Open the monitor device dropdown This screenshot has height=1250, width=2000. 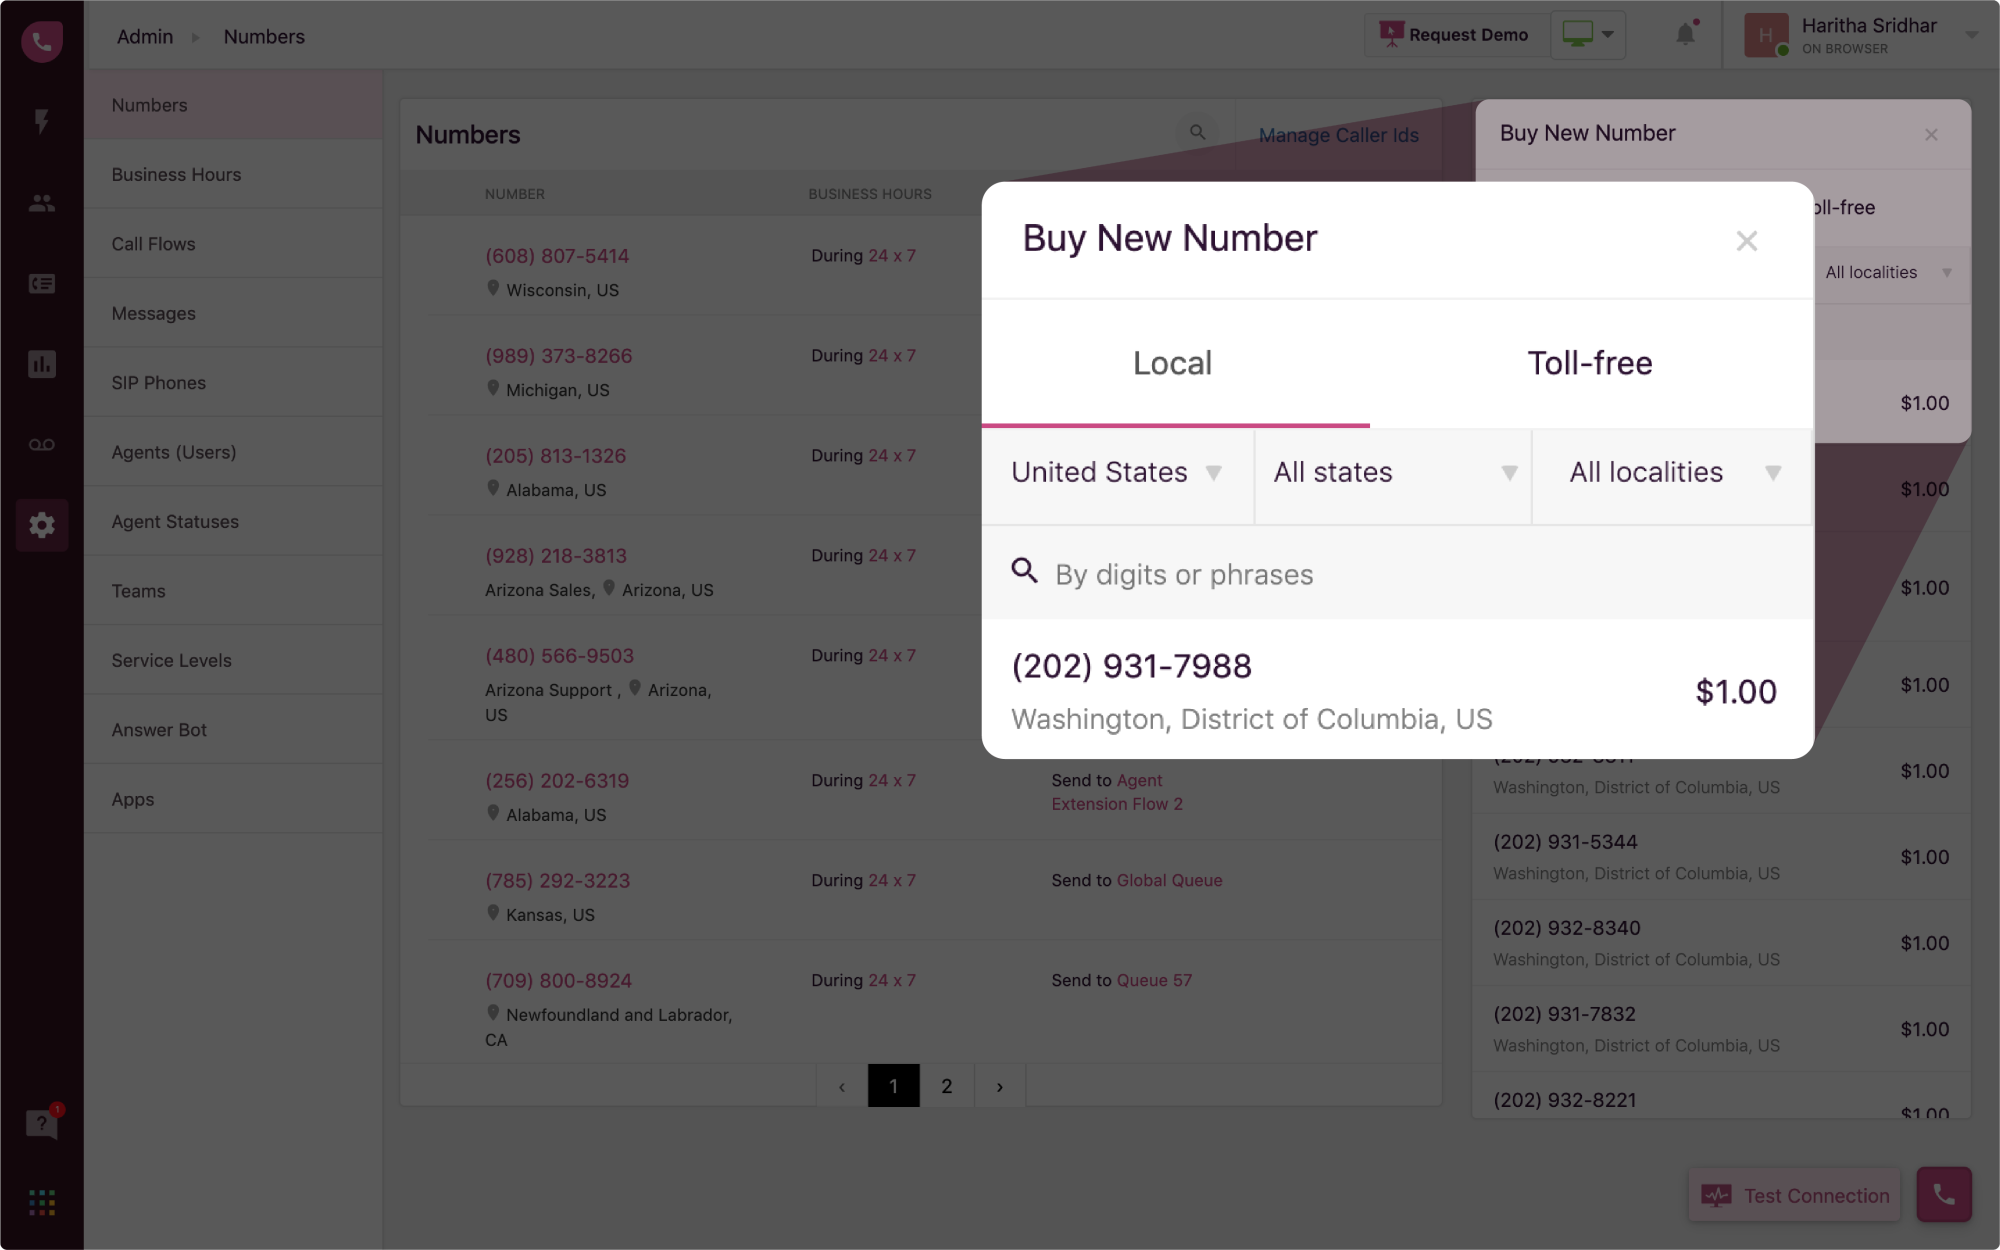point(1588,35)
